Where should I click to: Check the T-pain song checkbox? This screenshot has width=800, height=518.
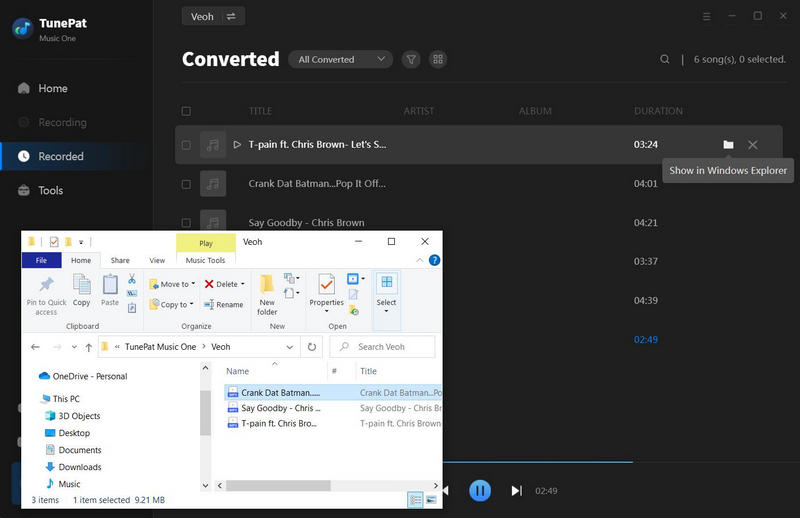coord(186,145)
